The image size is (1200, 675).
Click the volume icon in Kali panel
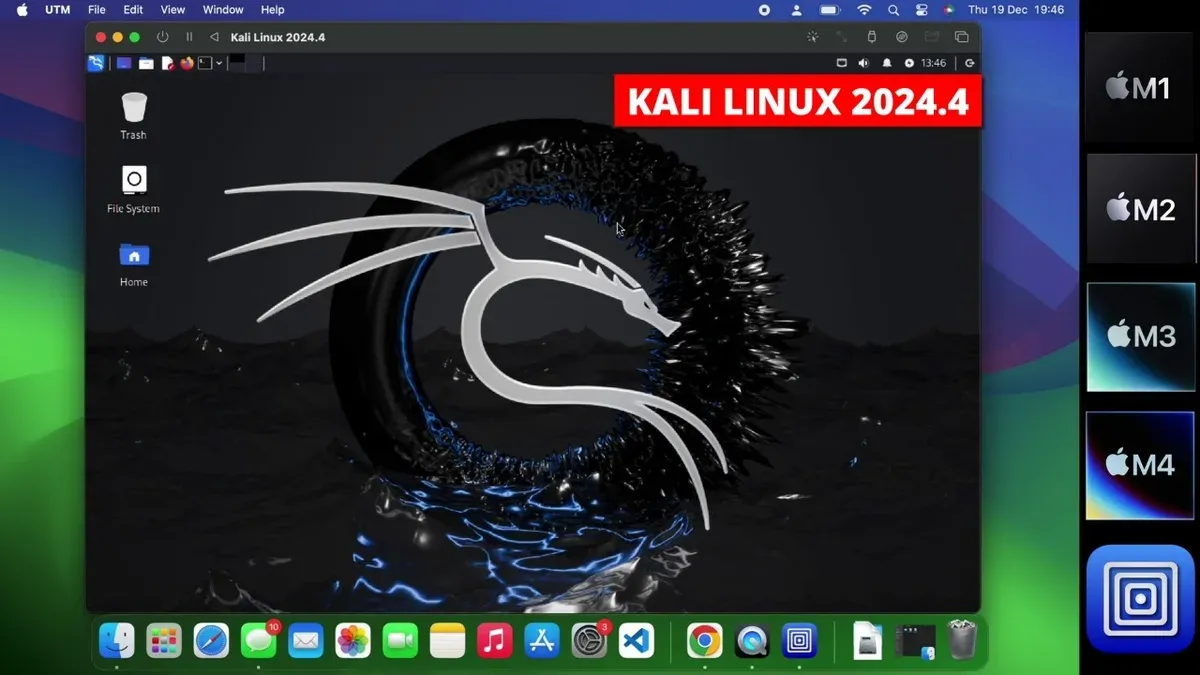(863, 63)
